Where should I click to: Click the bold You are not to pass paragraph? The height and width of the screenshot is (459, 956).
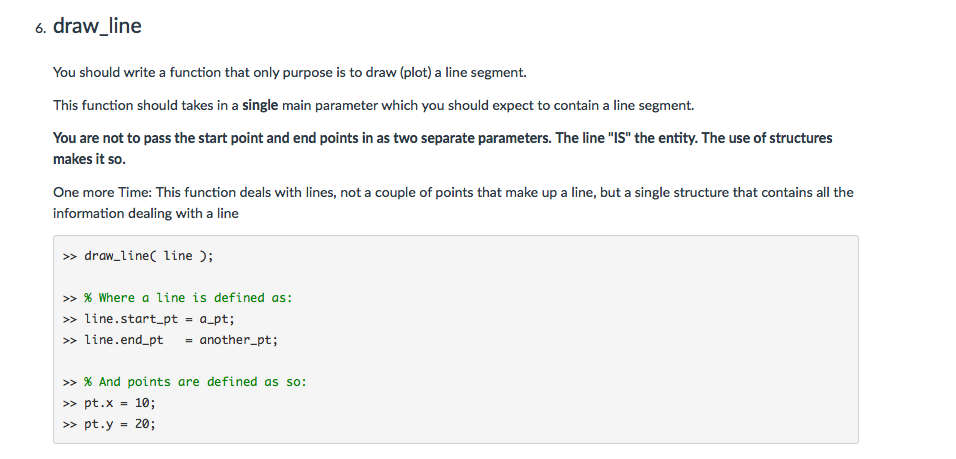pos(443,148)
